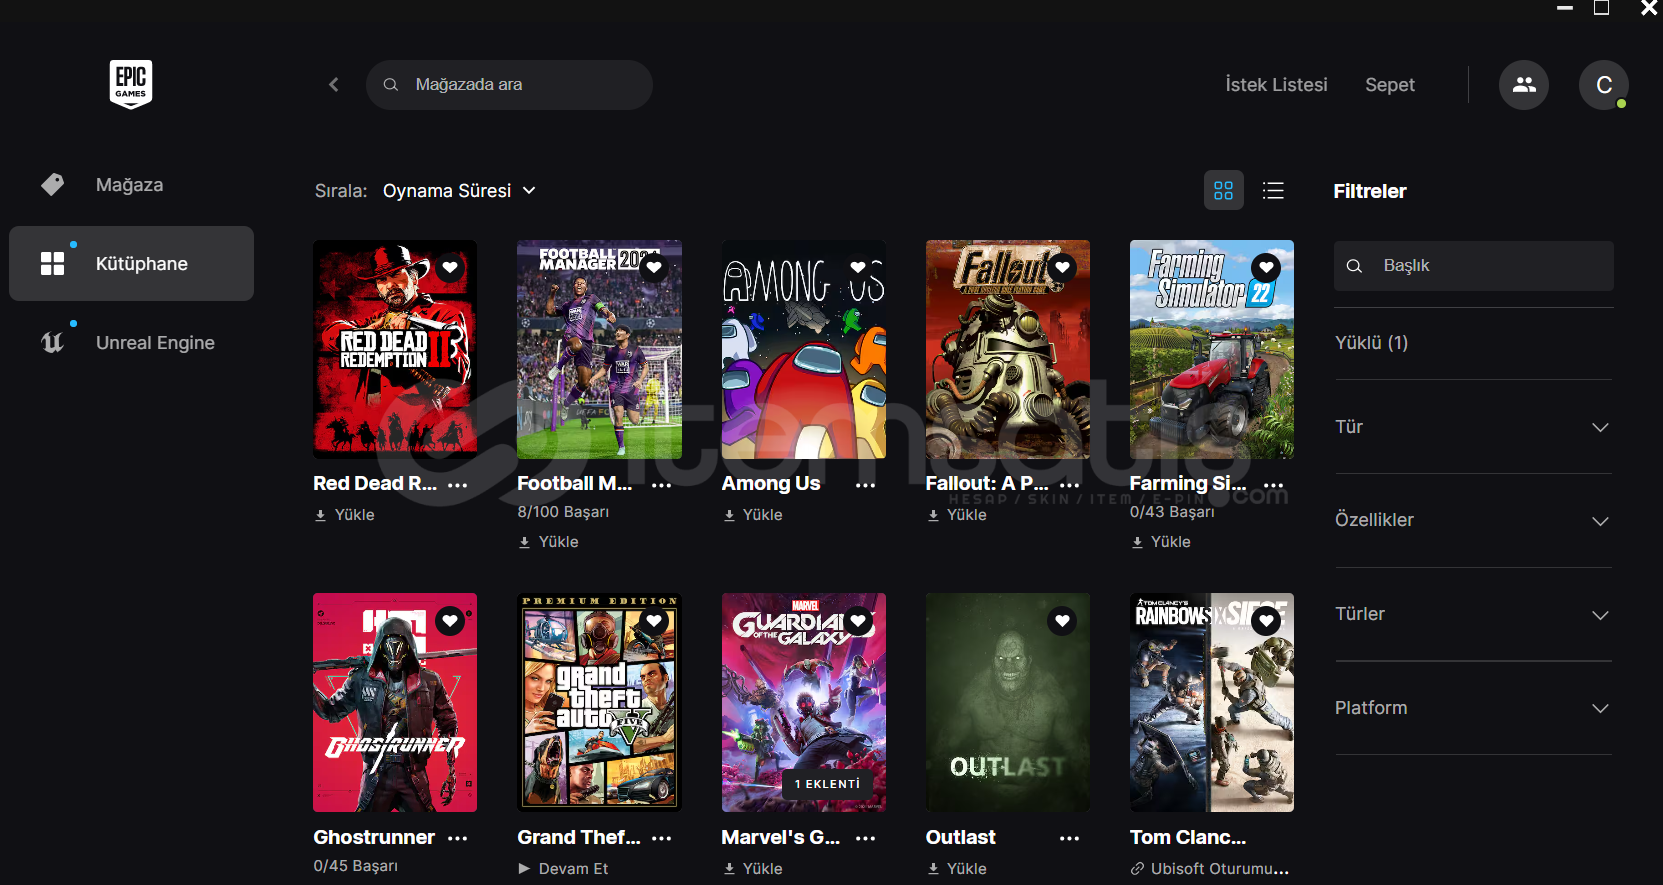Toggle favorite heart on Red Dead Redemption

coord(450,267)
